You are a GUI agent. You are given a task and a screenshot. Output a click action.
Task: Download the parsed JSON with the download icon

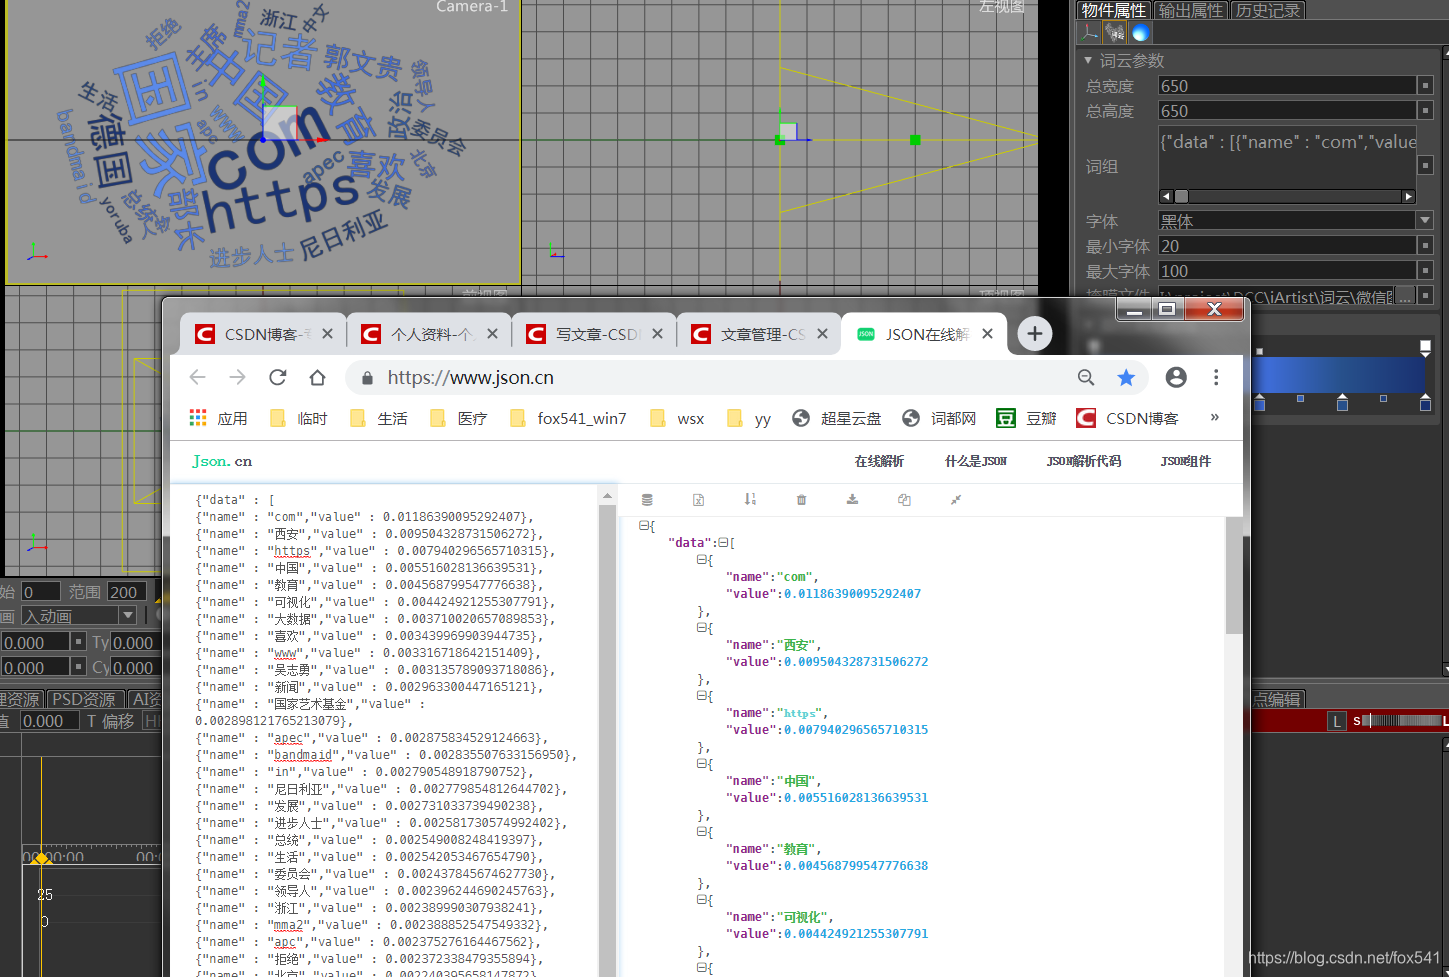tap(852, 499)
